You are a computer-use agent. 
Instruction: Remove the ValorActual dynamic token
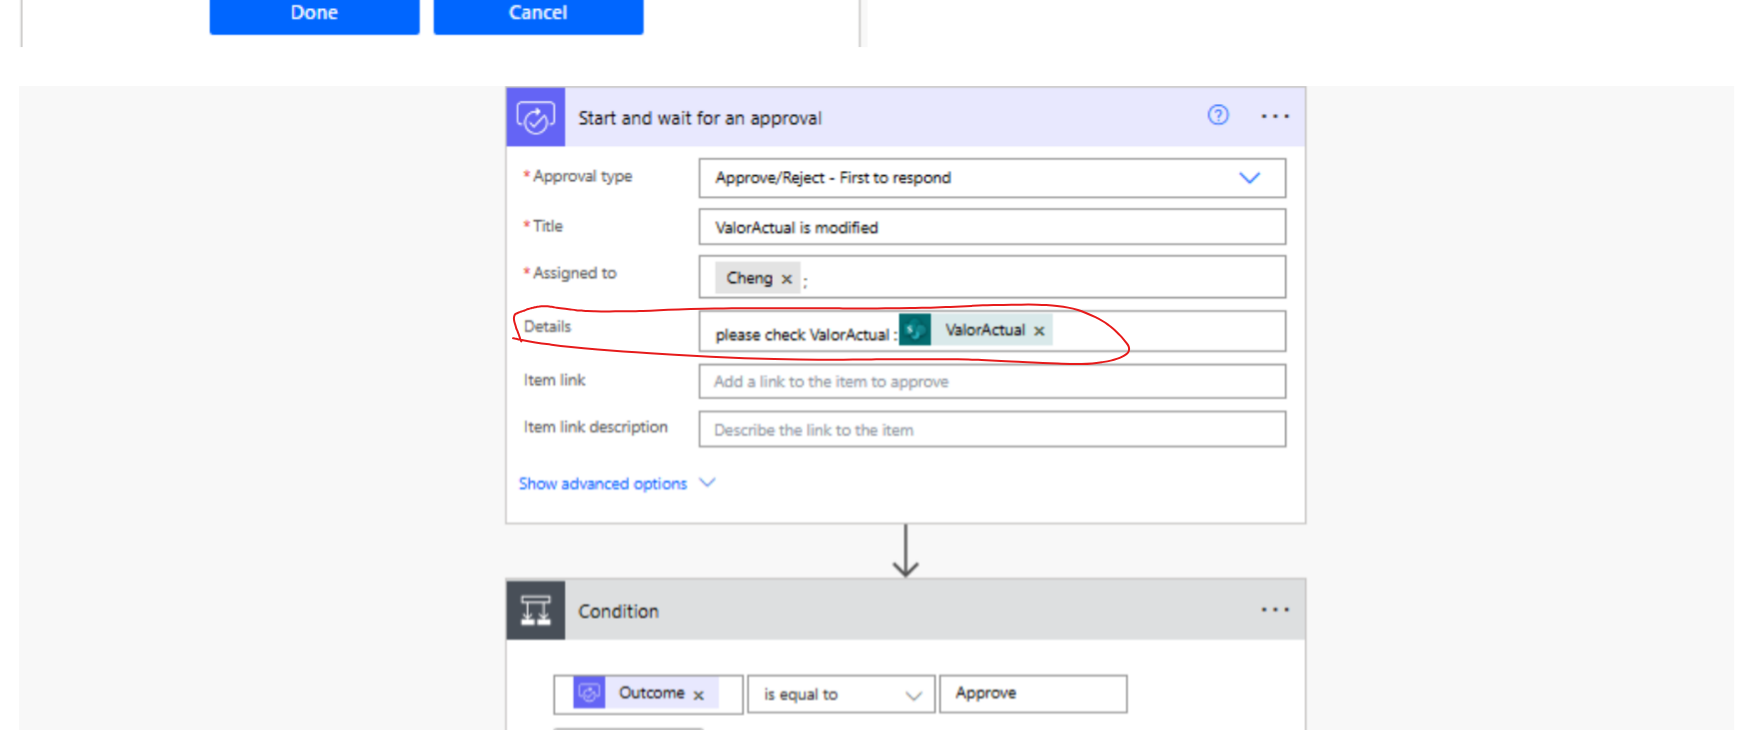1039,331
